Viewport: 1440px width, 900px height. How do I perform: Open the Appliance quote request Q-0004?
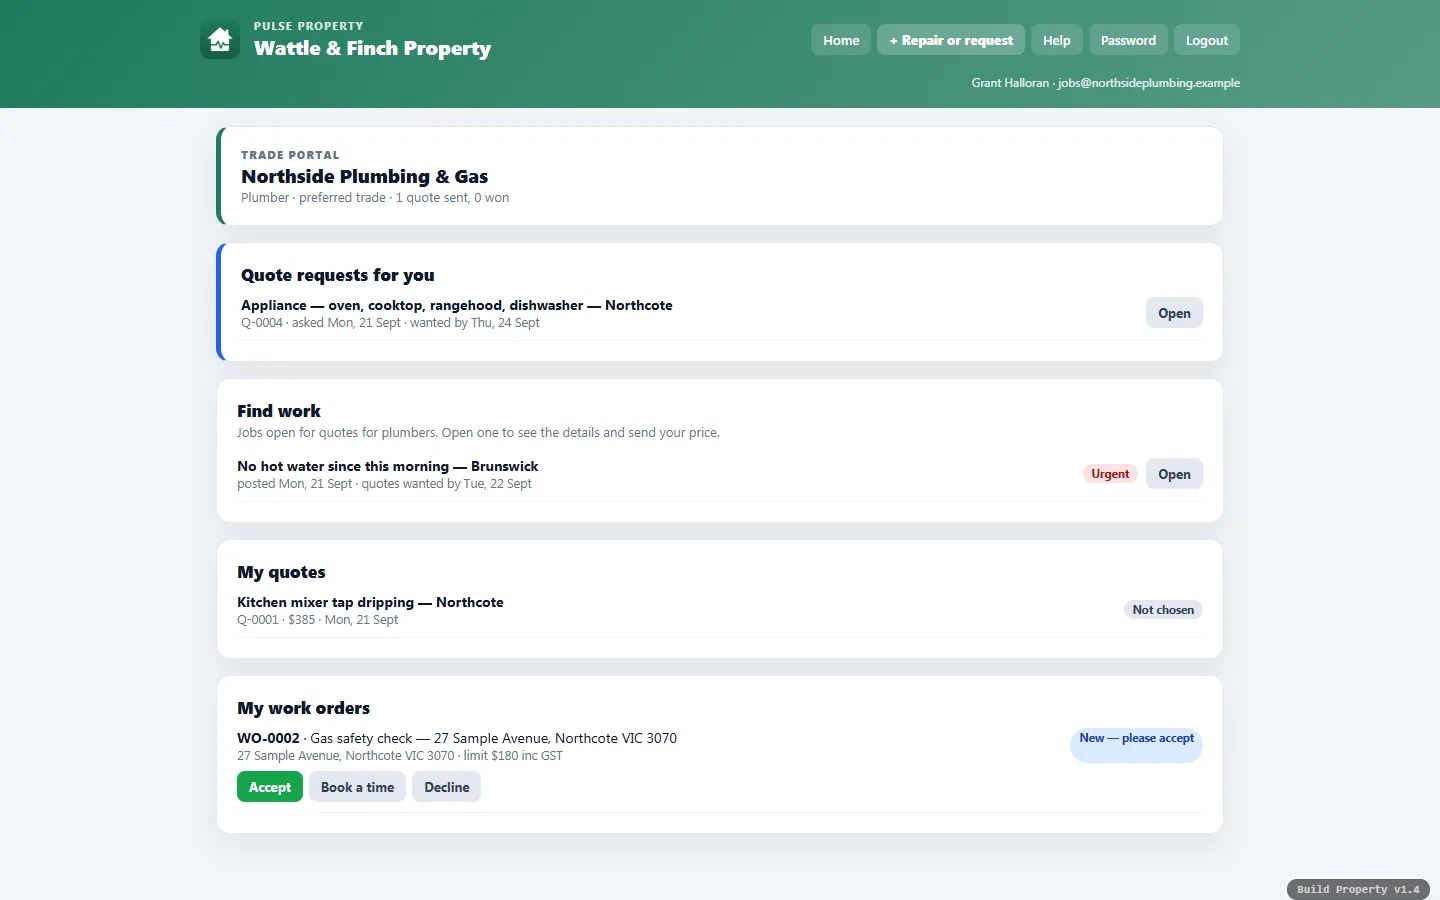coord(1174,313)
